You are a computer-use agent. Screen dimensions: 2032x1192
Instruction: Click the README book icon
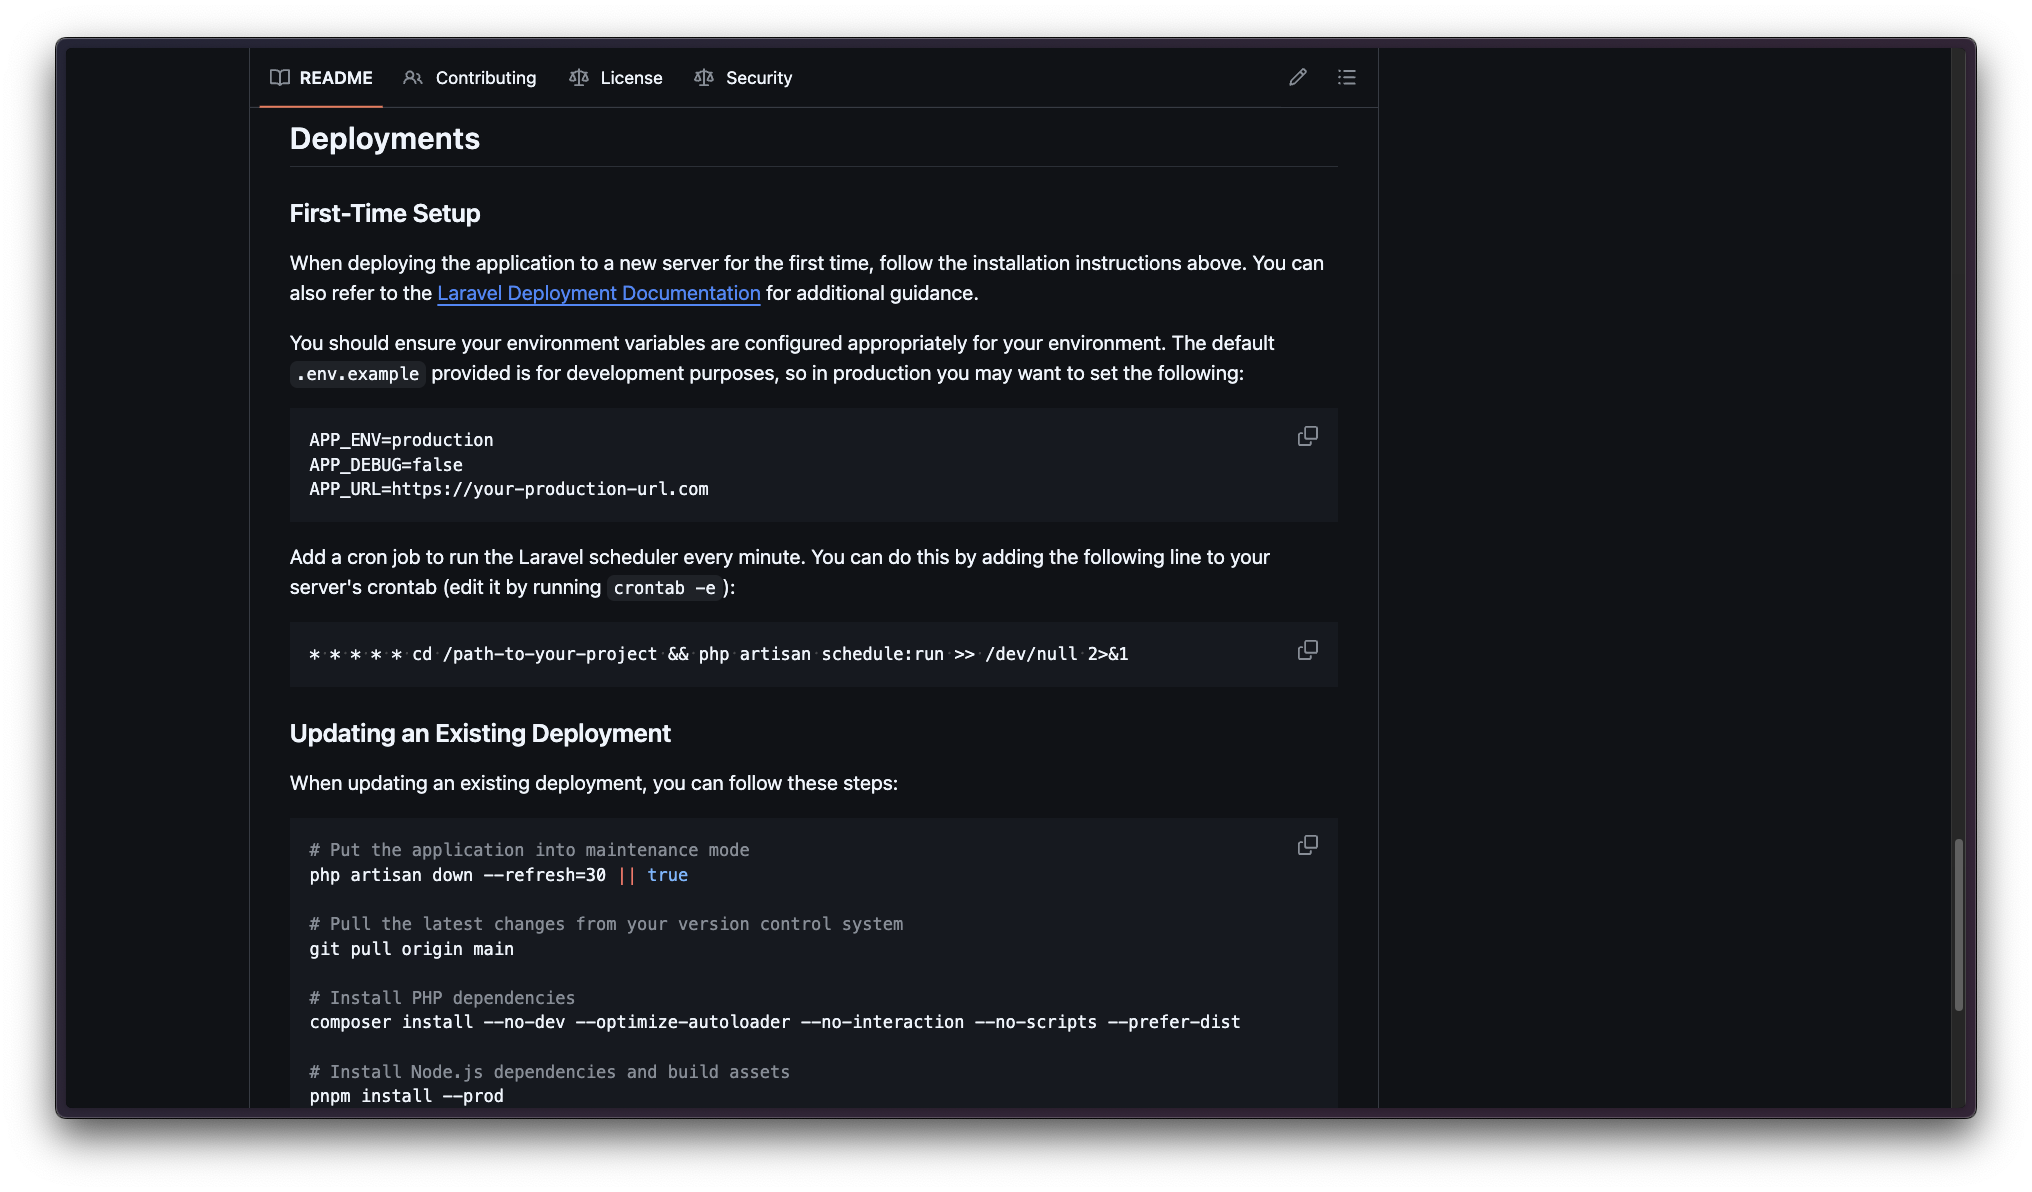coord(280,78)
